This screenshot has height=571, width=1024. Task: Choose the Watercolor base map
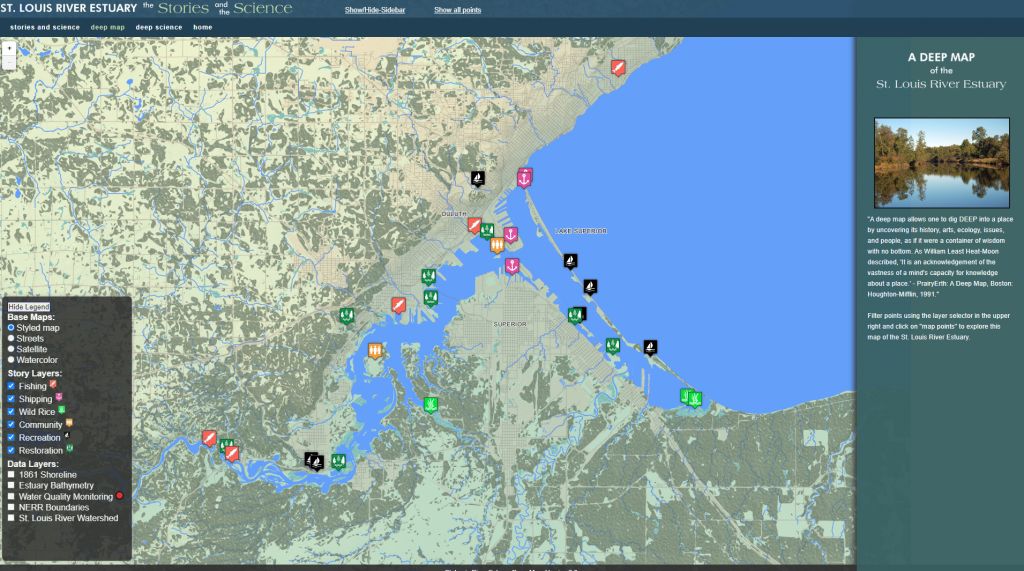(11, 360)
